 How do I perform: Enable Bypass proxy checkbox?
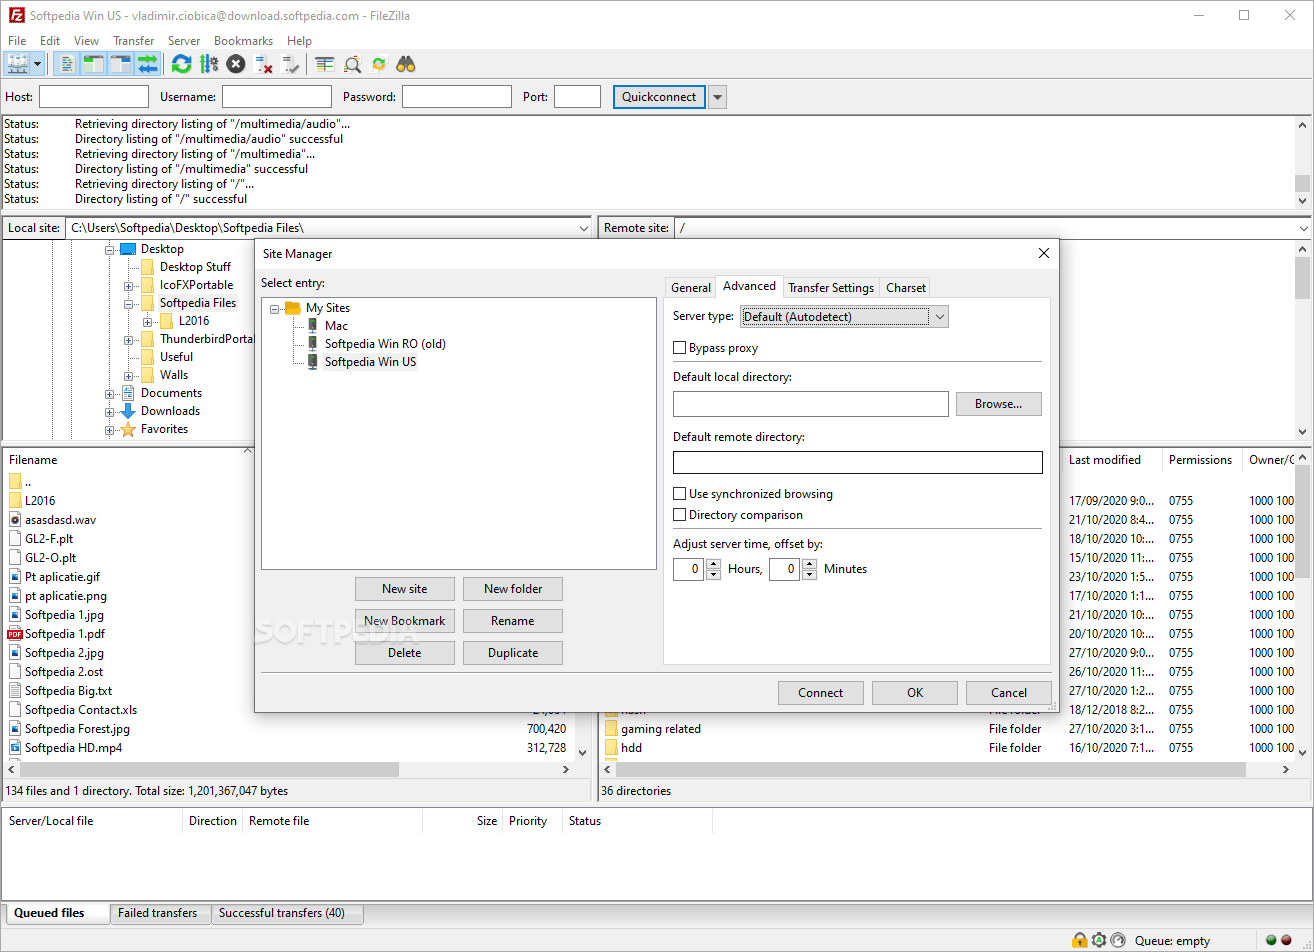point(680,348)
